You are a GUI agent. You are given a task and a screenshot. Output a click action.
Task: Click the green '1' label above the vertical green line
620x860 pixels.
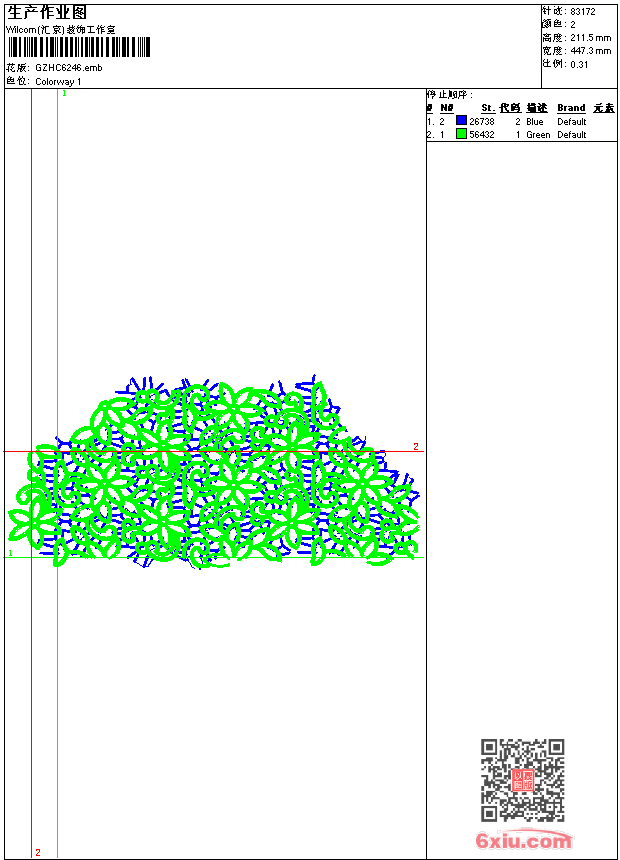(x=64, y=94)
